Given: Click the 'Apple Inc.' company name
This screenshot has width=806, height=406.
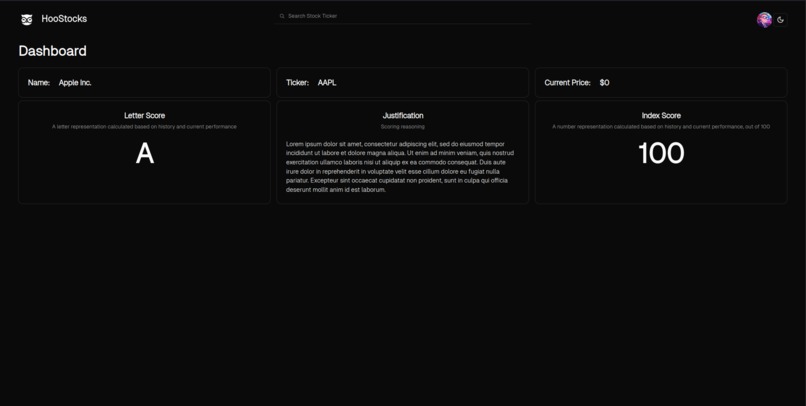Looking at the screenshot, I should (x=75, y=83).
